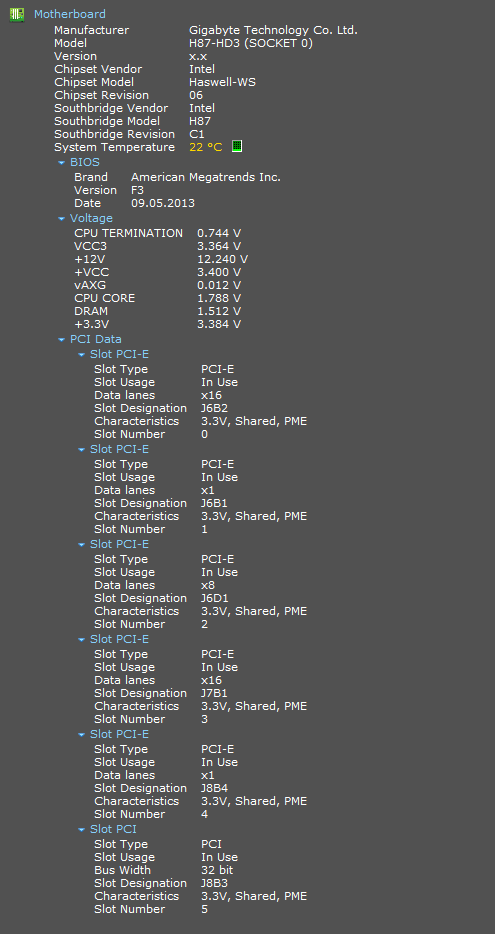Screen dimensions: 495x934
Task: Collapse the Slot PCI-E group containing J6B2
Action: tap(82, 355)
